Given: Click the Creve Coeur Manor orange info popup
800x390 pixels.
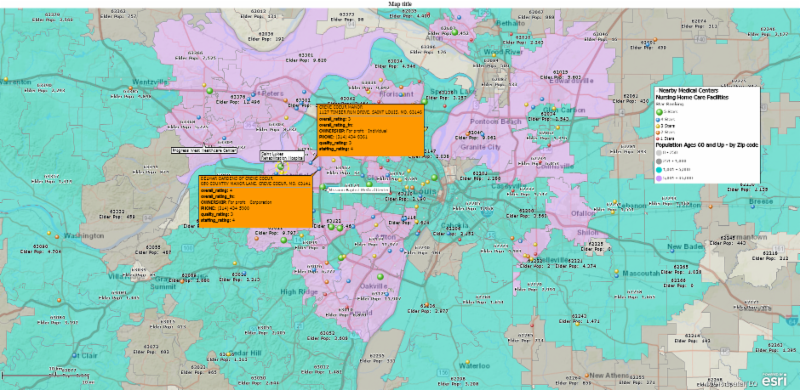Looking at the screenshot, I should [370, 129].
